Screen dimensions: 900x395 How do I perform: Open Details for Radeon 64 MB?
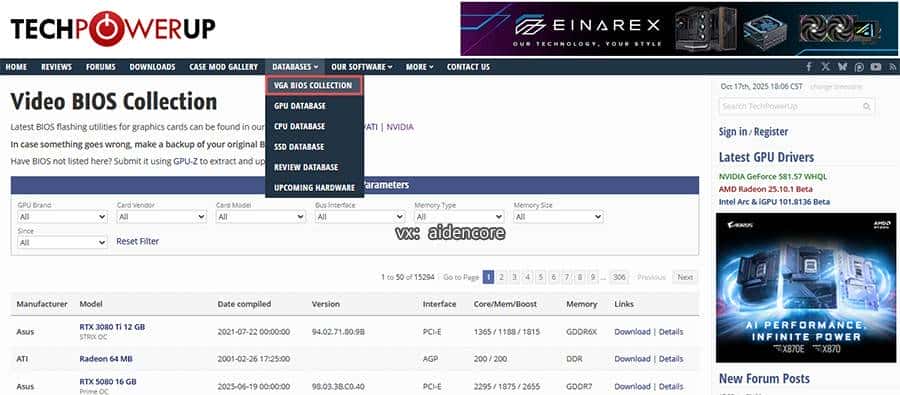click(x=671, y=359)
